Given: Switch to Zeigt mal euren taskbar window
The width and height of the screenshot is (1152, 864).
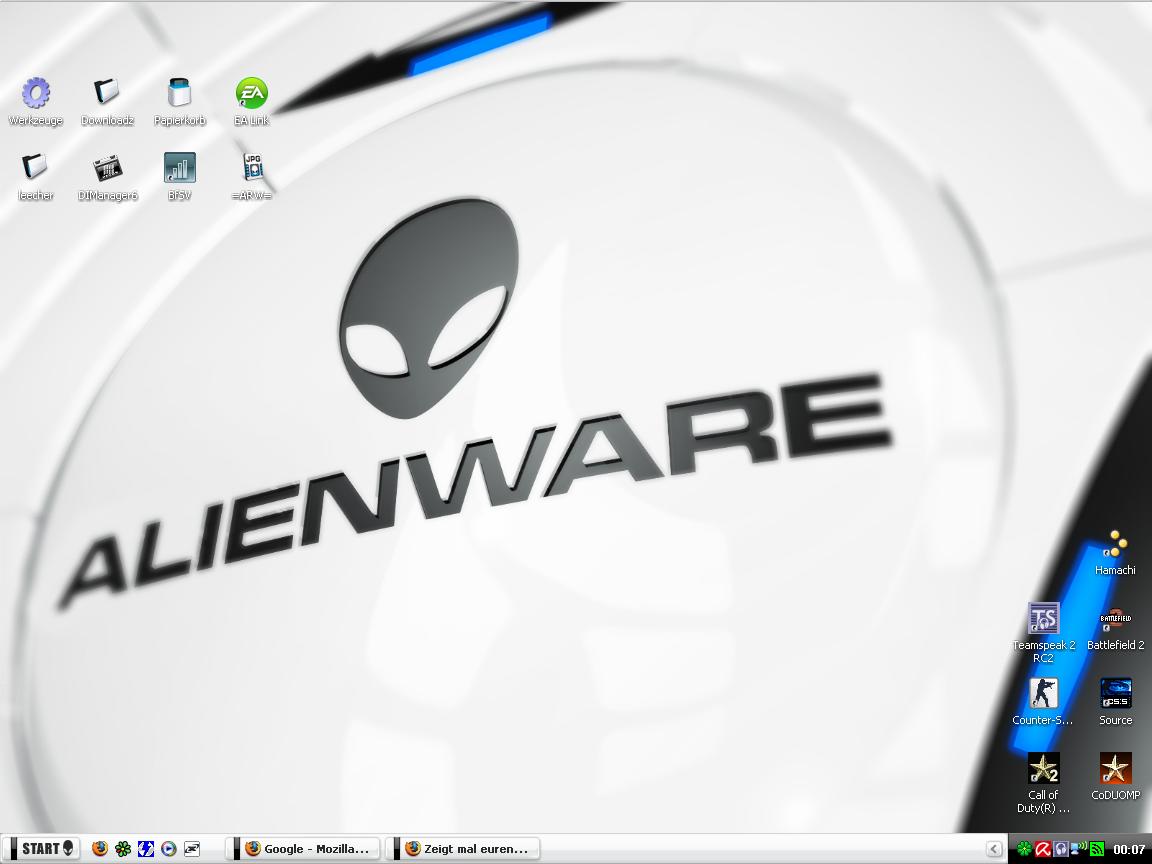Looking at the screenshot, I should point(464,849).
